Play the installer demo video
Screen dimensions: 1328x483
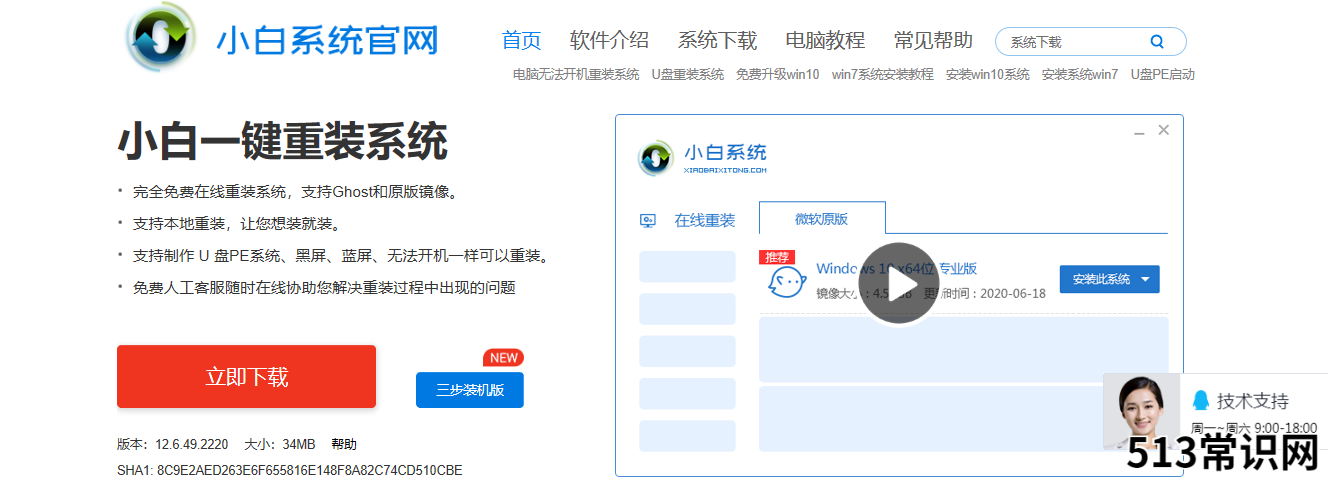pos(898,284)
